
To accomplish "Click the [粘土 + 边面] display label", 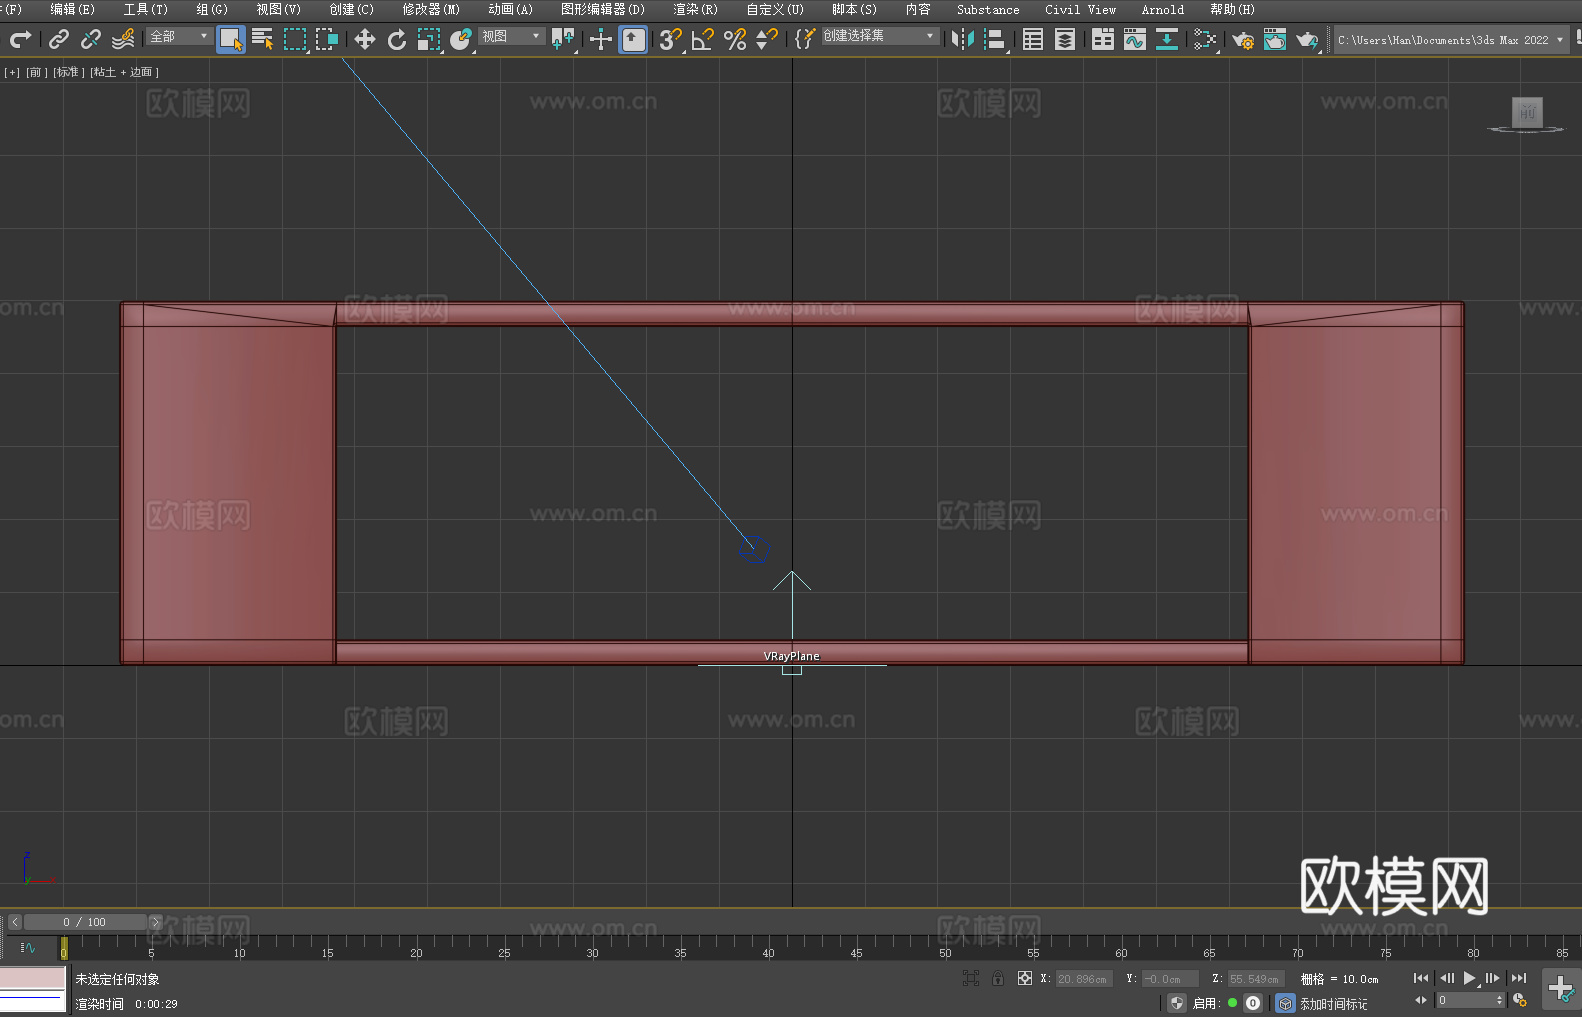I will click(x=124, y=72).
